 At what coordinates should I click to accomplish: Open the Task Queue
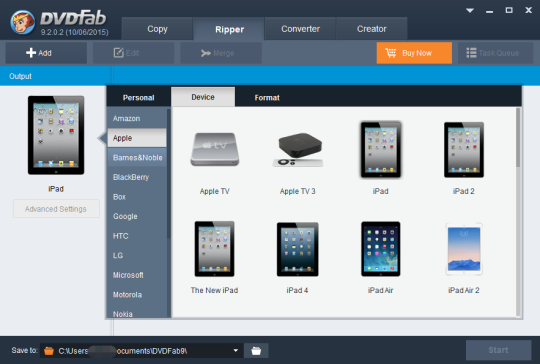pyautogui.click(x=496, y=53)
